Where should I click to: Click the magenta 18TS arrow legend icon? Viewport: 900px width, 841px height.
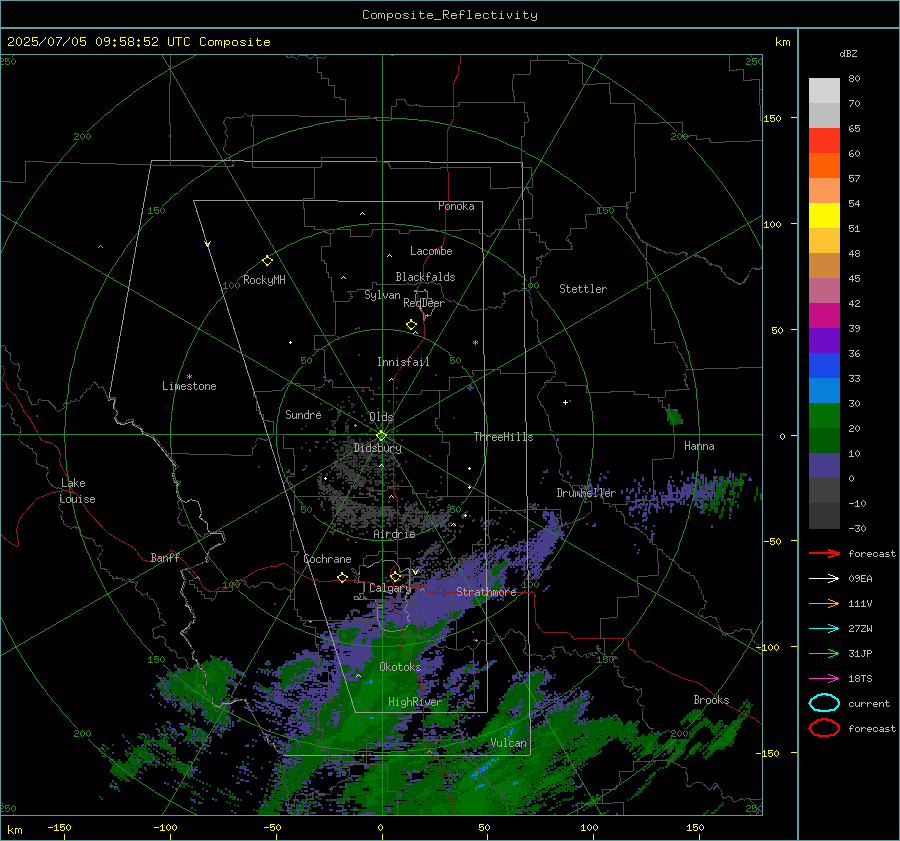coord(824,679)
